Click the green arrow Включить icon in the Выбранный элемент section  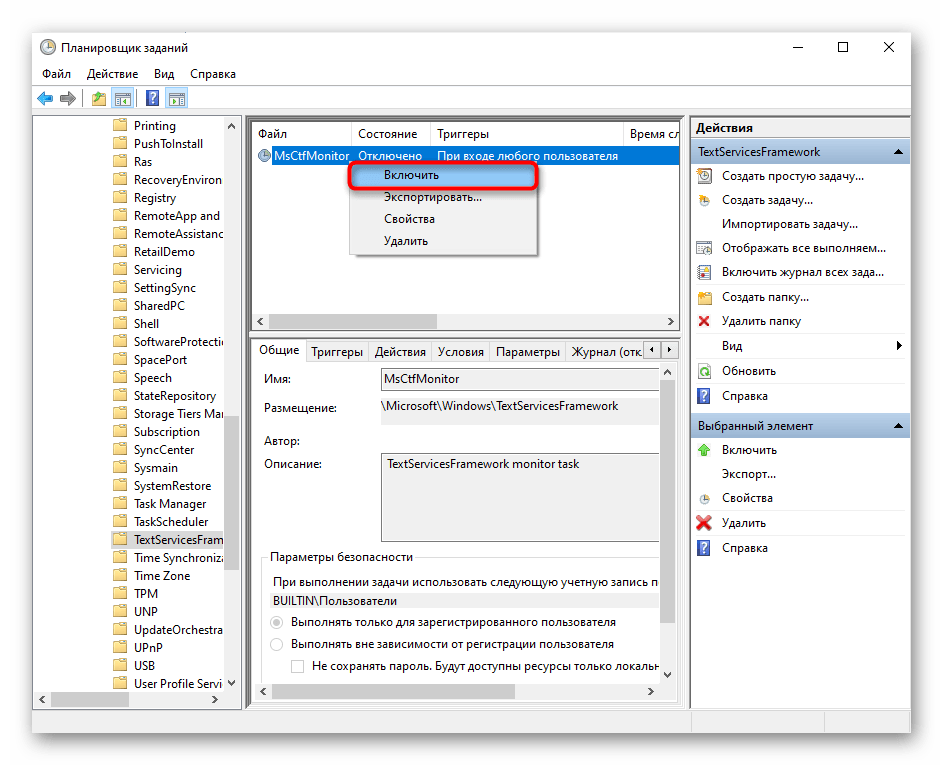coord(704,450)
